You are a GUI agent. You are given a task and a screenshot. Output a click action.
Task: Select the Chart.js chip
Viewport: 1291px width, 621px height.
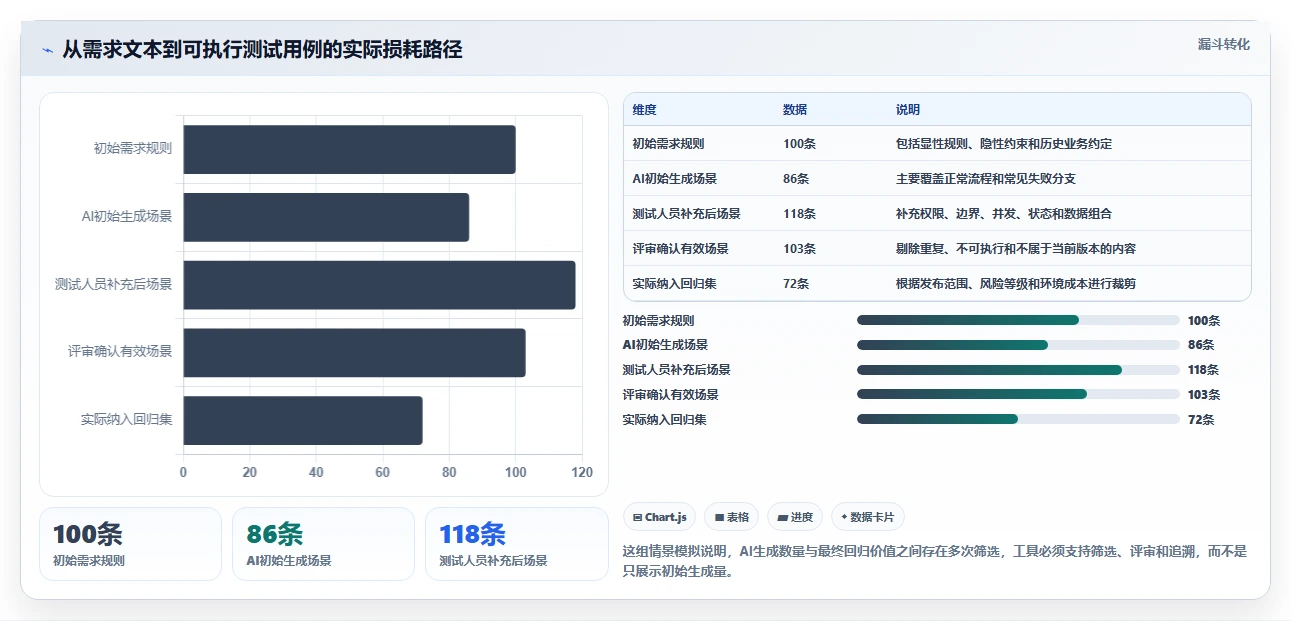pyautogui.click(x=659, y=517)
